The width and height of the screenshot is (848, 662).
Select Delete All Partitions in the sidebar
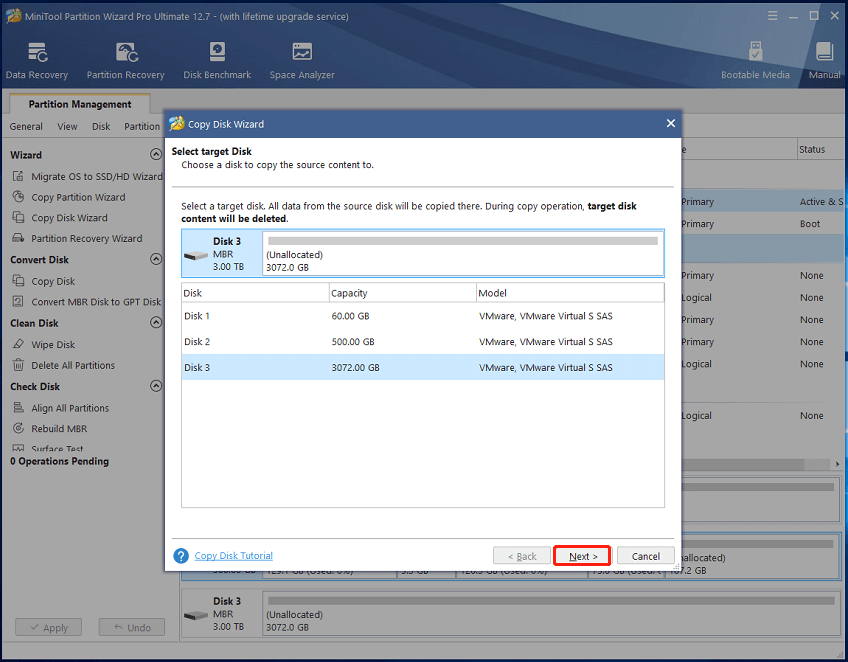[73, 365]
